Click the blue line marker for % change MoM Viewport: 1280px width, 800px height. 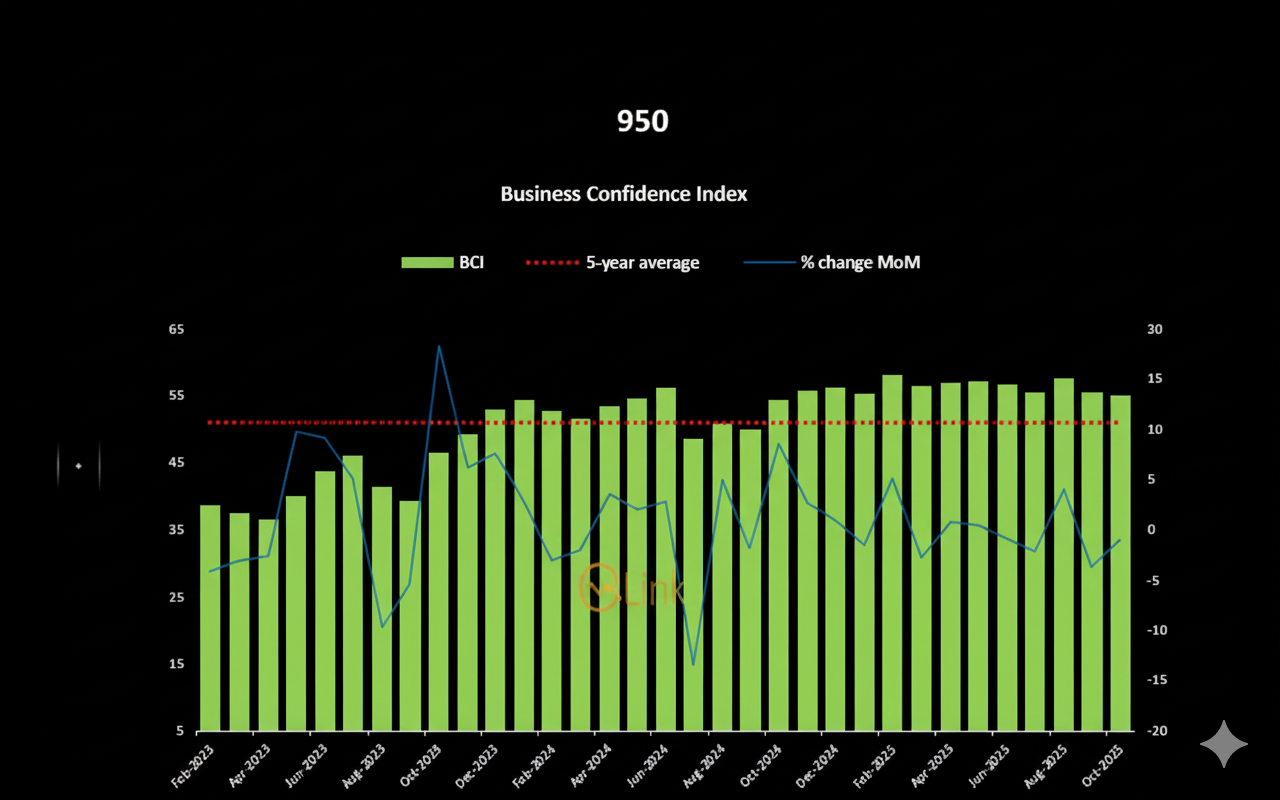point(768,263)
